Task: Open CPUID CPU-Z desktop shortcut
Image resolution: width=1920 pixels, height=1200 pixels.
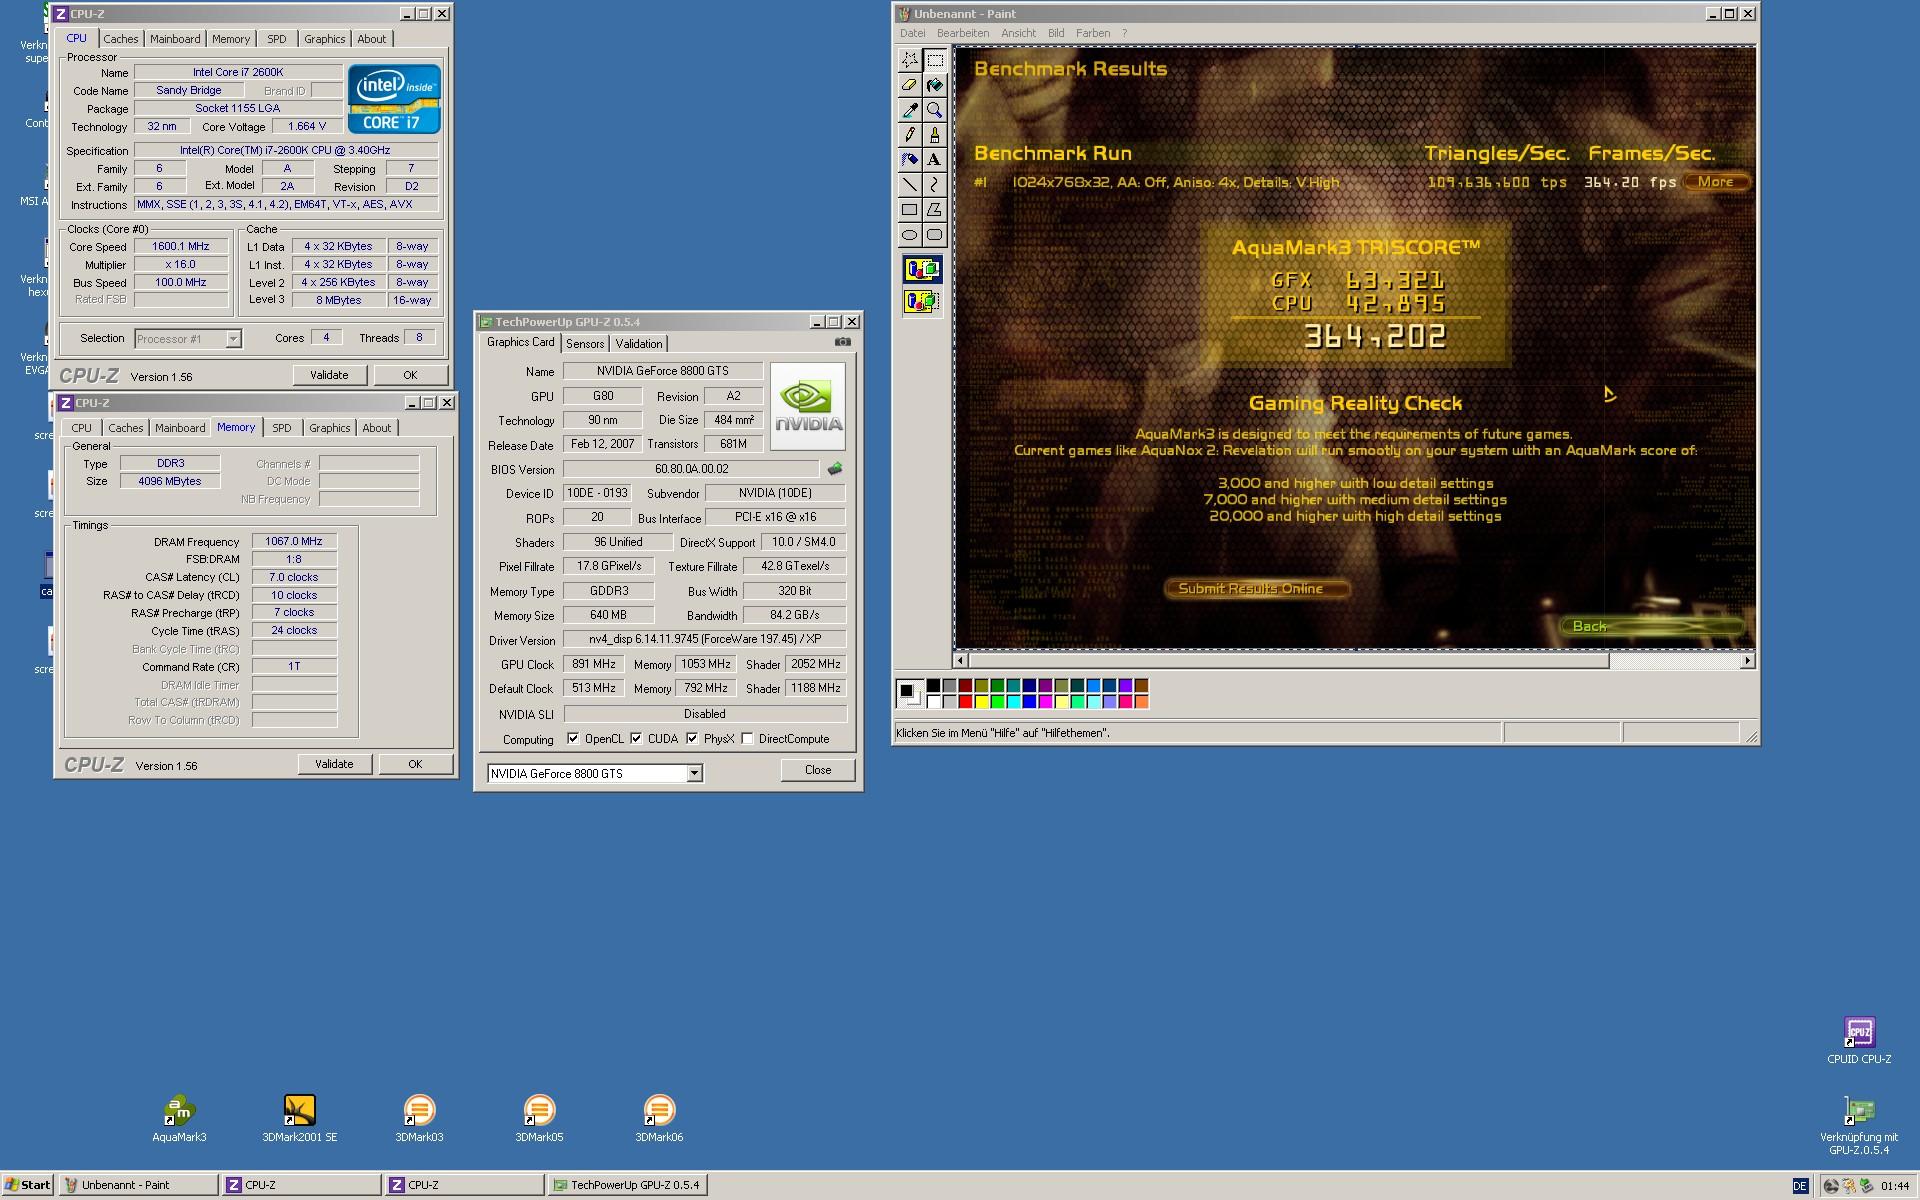Action: pos(1859,1040)
